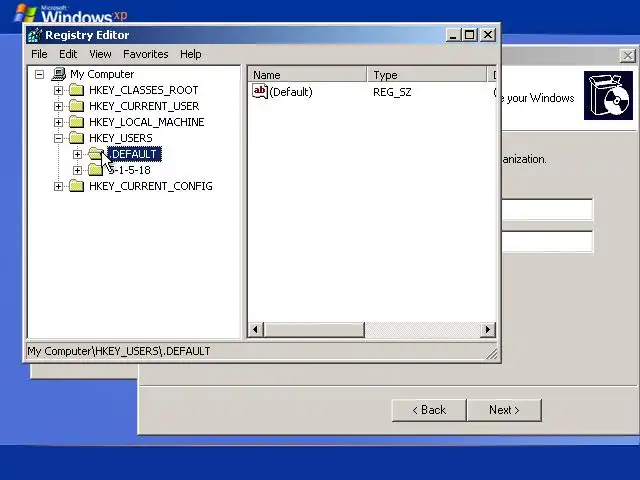The height and width of the screenshot is (480, 640).
Task: Collapse the My Computer root node
Action: pyautogui.click(x=39, y=74)
